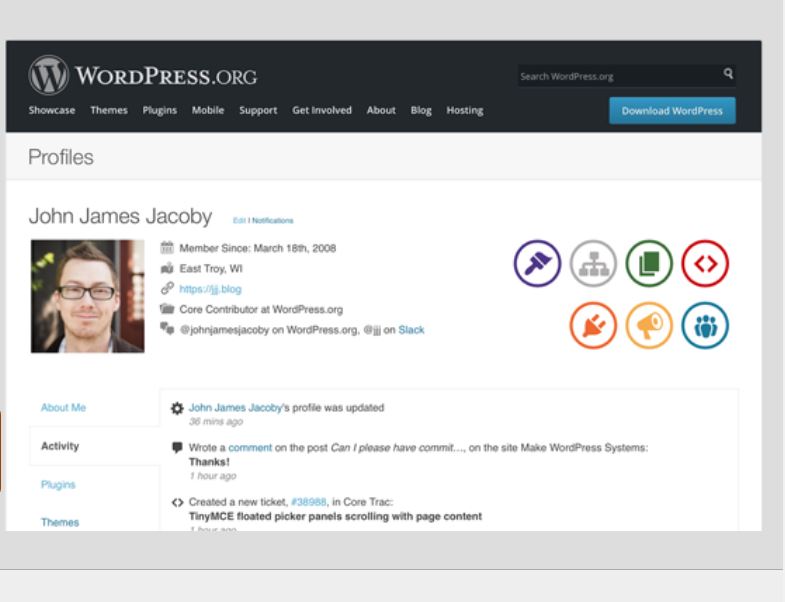Open the Plugins navigation item
This screenshot has height=602, width=785.
(160, 110)
